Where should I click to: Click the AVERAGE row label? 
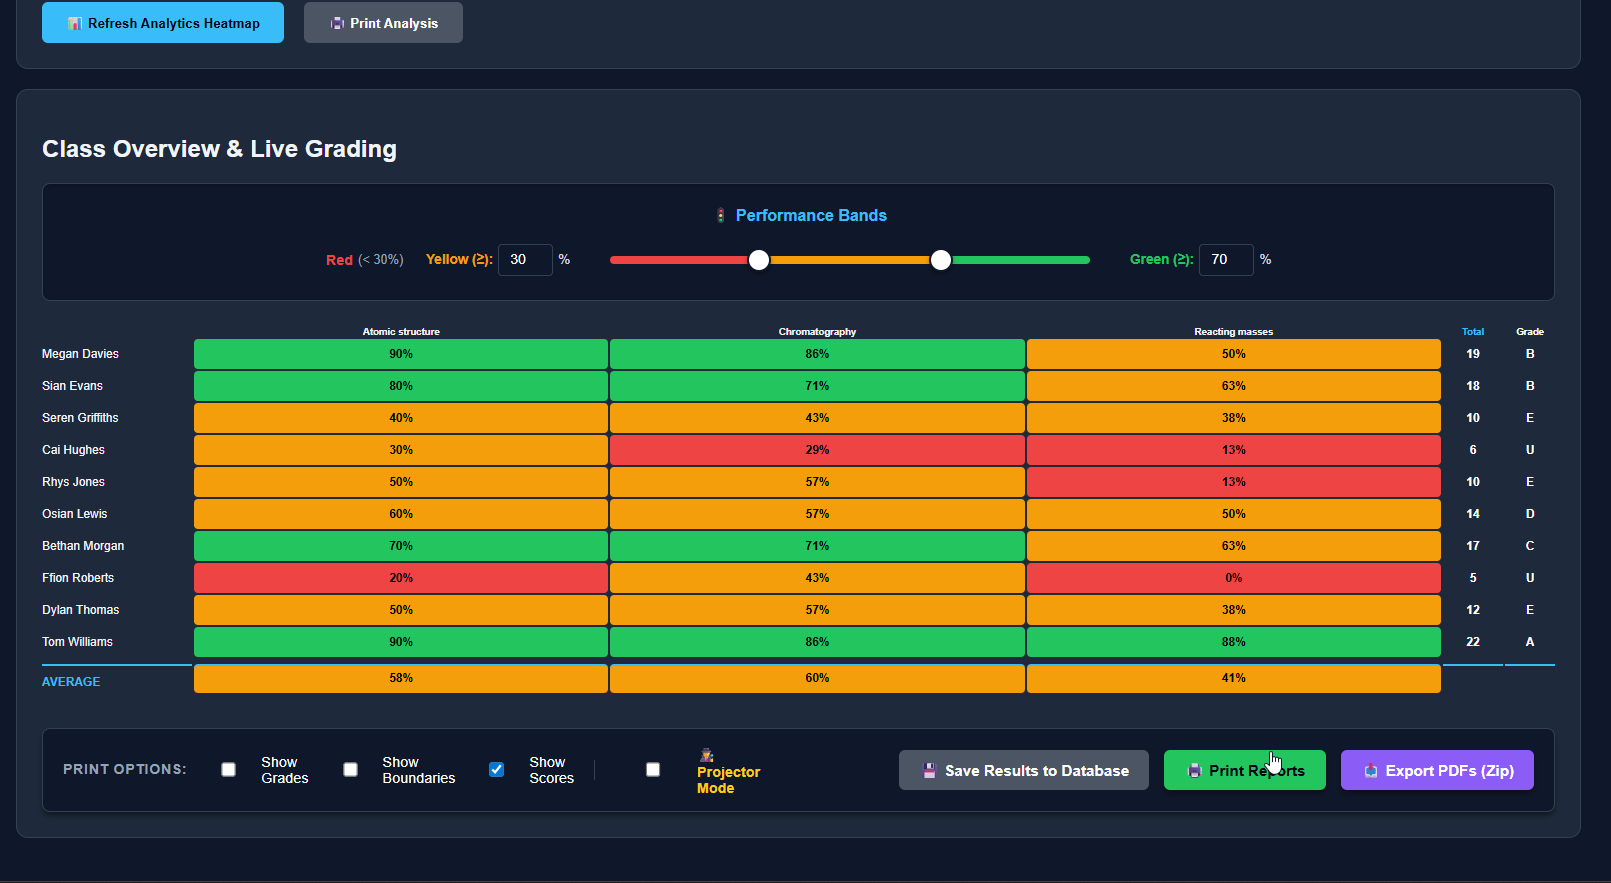tap(71, 682)
